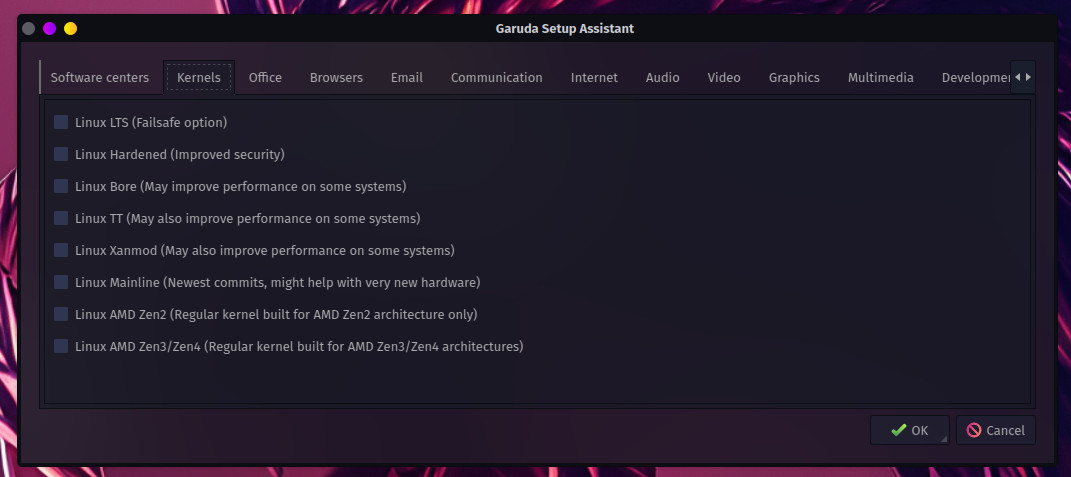Click the purple window control dot
The width and height of the screenshot is (1071, 477).
(x=49, y=29)
